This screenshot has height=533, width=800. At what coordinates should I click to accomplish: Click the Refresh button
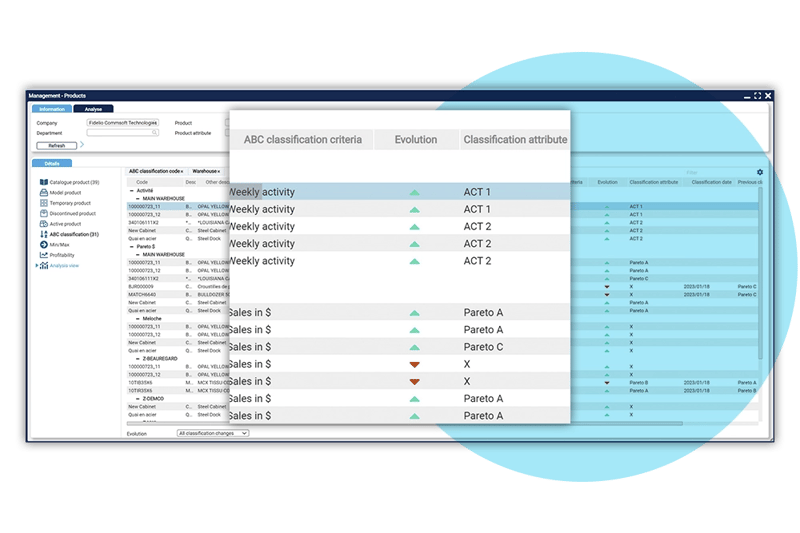57,145
